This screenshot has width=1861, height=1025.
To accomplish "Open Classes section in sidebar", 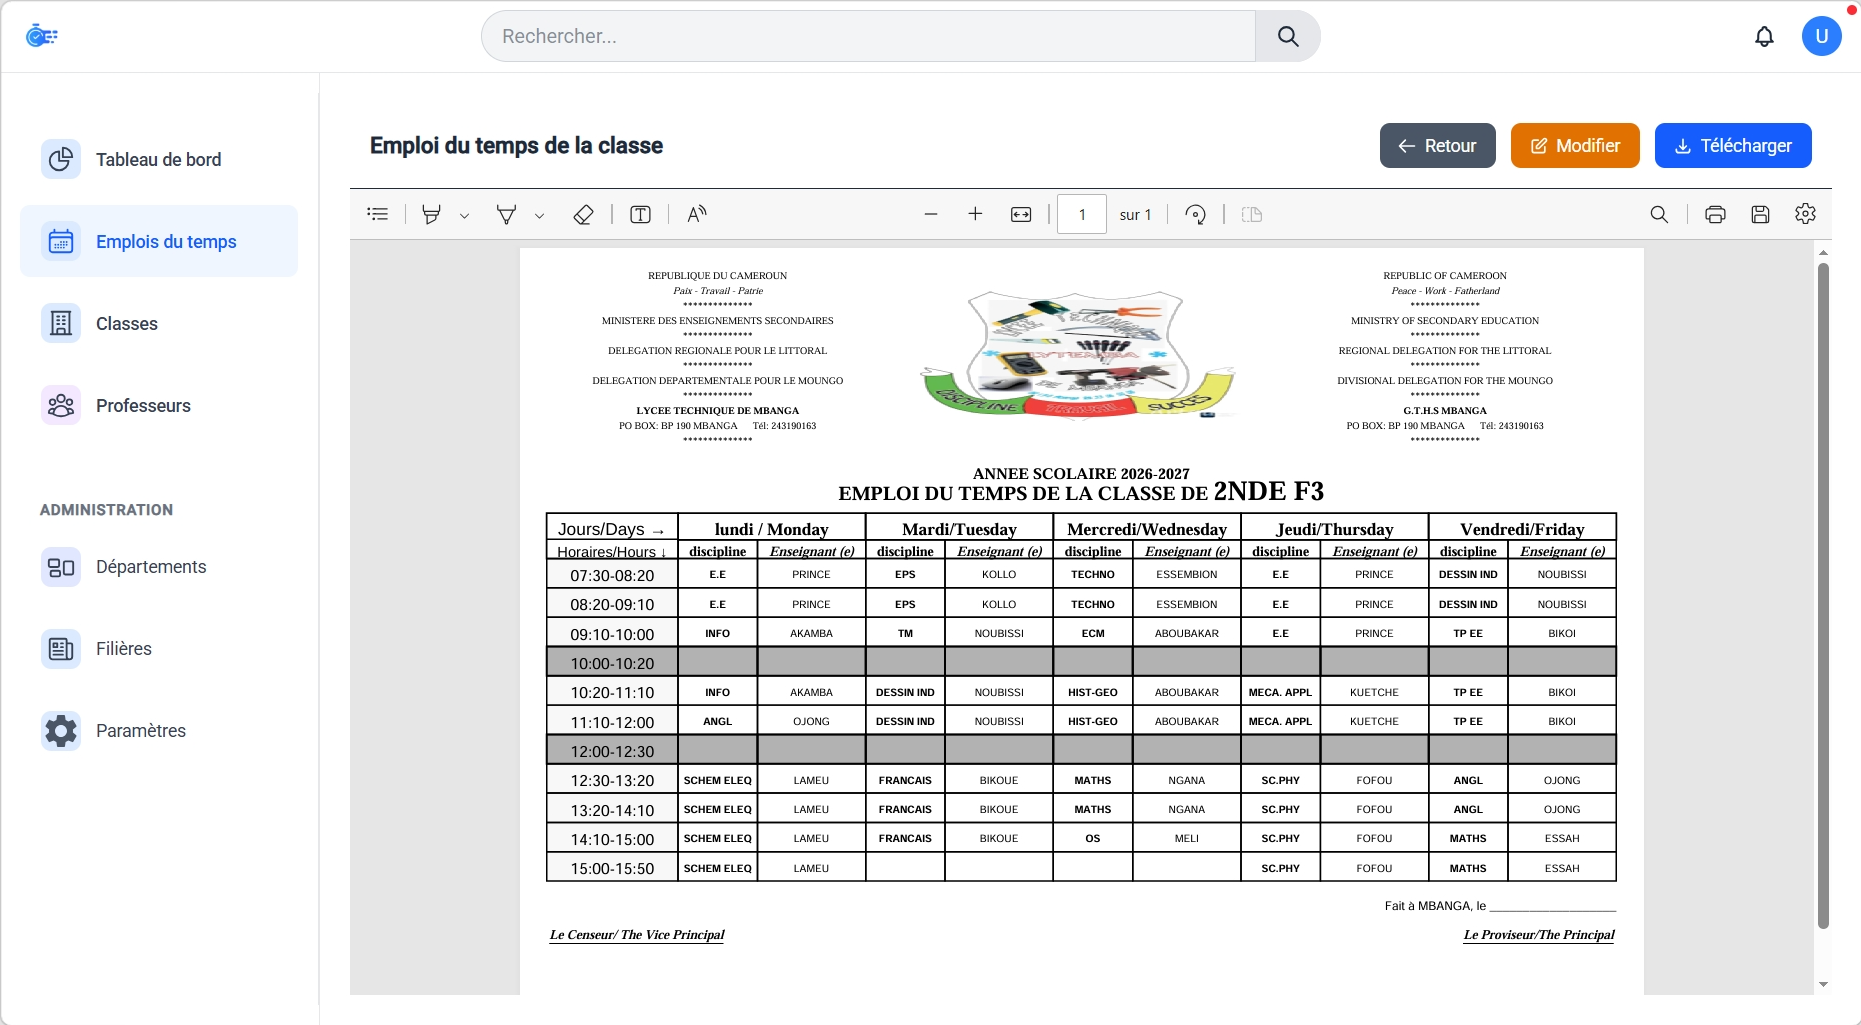I will pos(159,324).
